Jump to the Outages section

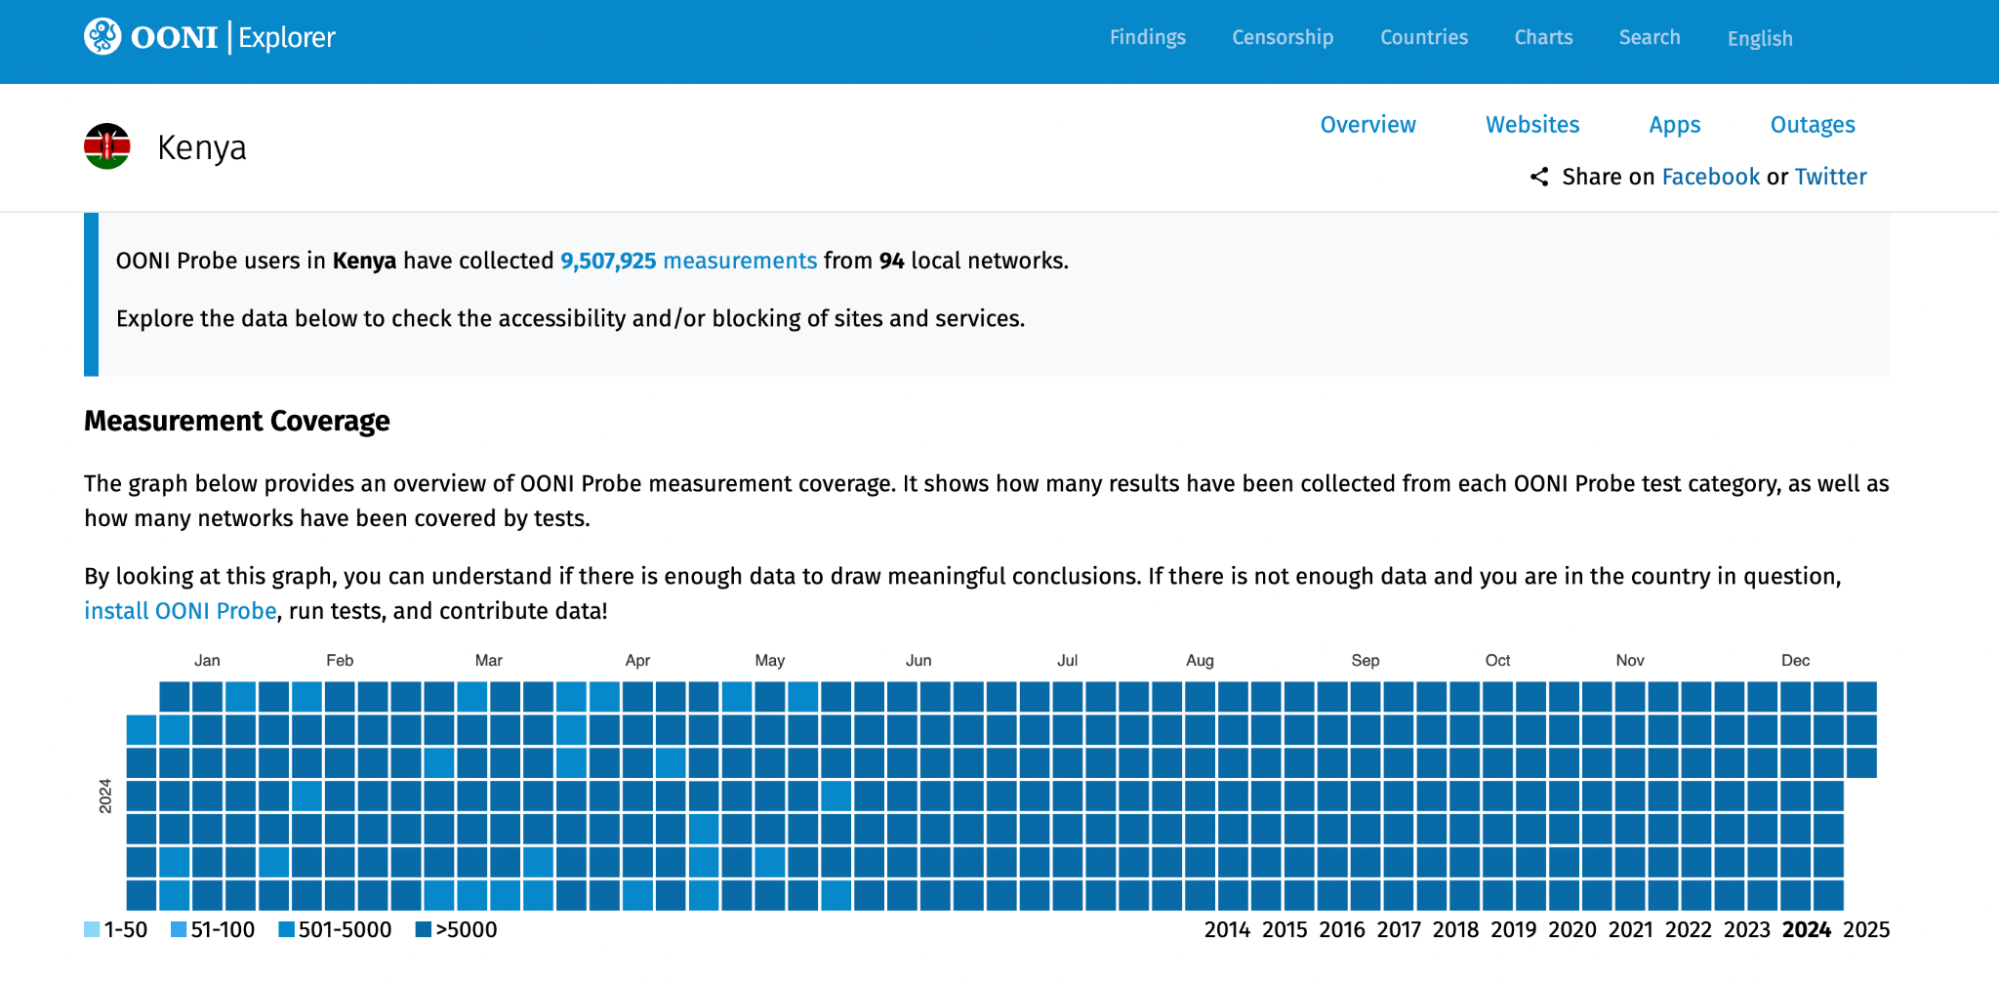(1812, 125)
